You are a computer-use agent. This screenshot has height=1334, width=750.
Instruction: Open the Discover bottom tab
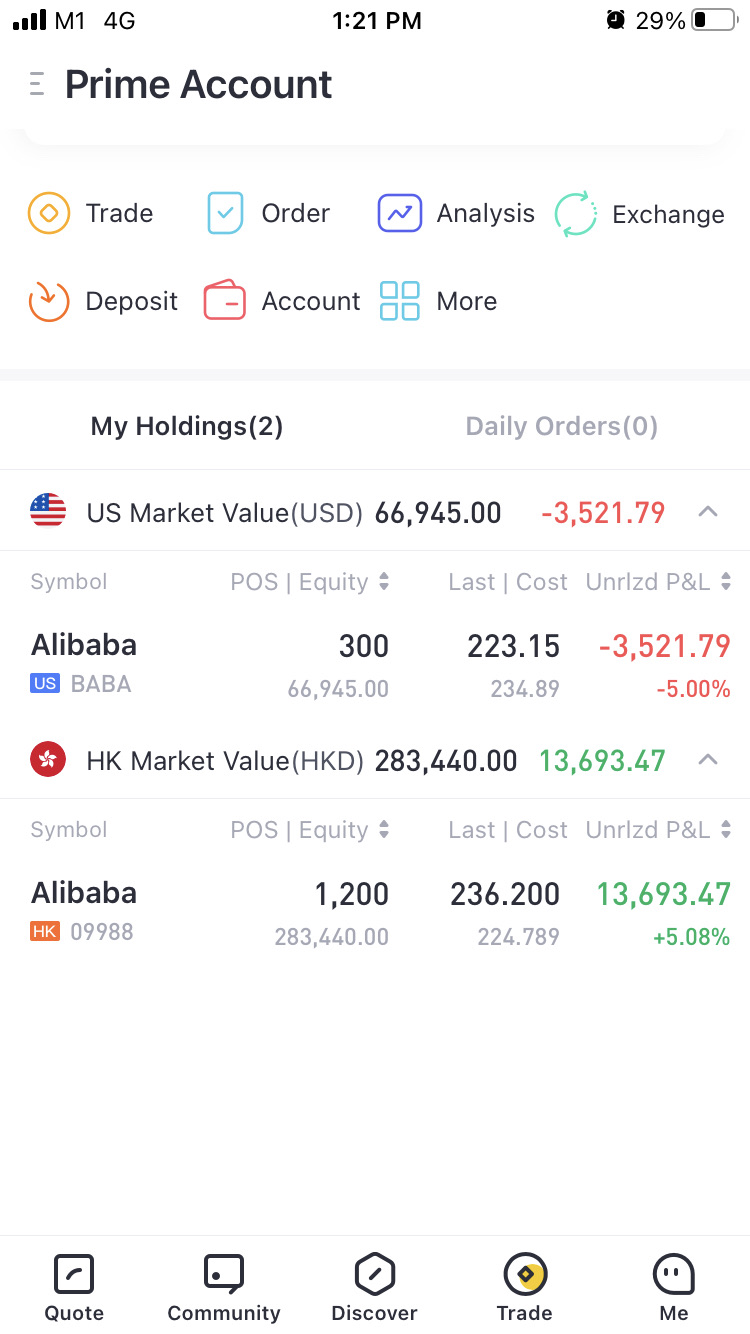pyautogui.click(x=375, y=1286)
